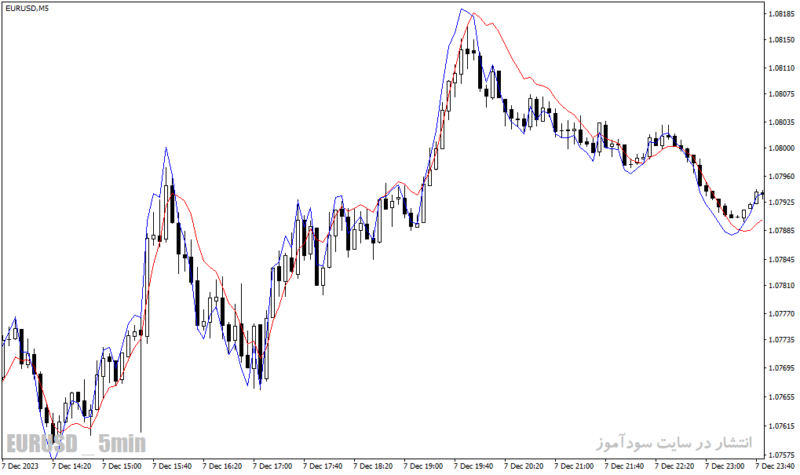
Task: Select the 7 Dec 21:00 time marker
Action: [x=574, y=466]
